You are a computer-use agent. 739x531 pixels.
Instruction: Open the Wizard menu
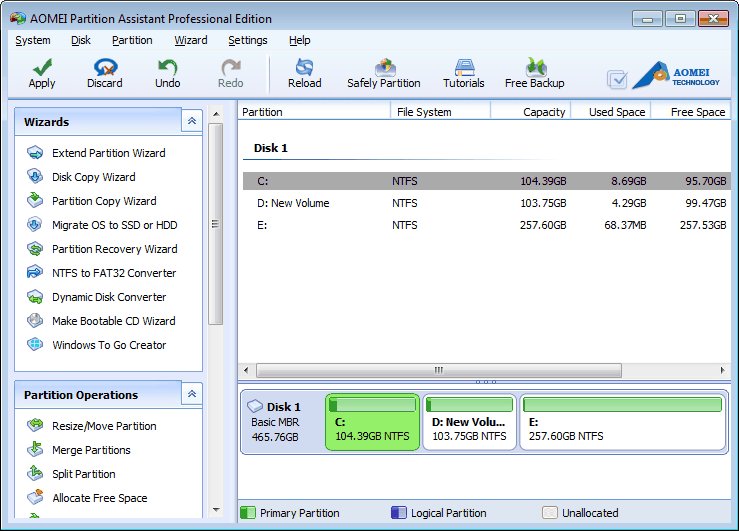pyautogui.click(x=191, y=41)
